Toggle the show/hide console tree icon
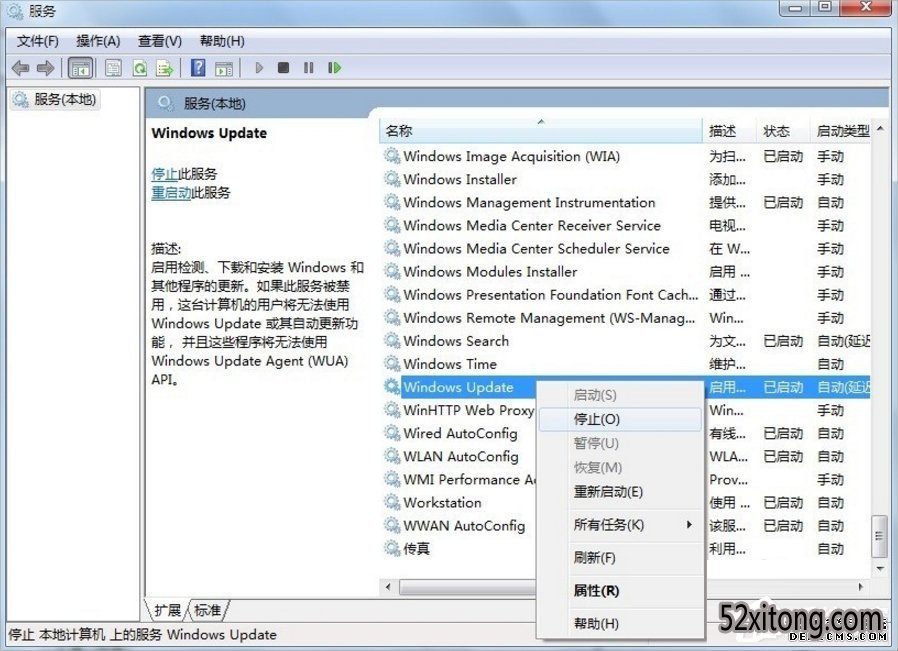The image size is (898, 651). (x=80, y=68)
